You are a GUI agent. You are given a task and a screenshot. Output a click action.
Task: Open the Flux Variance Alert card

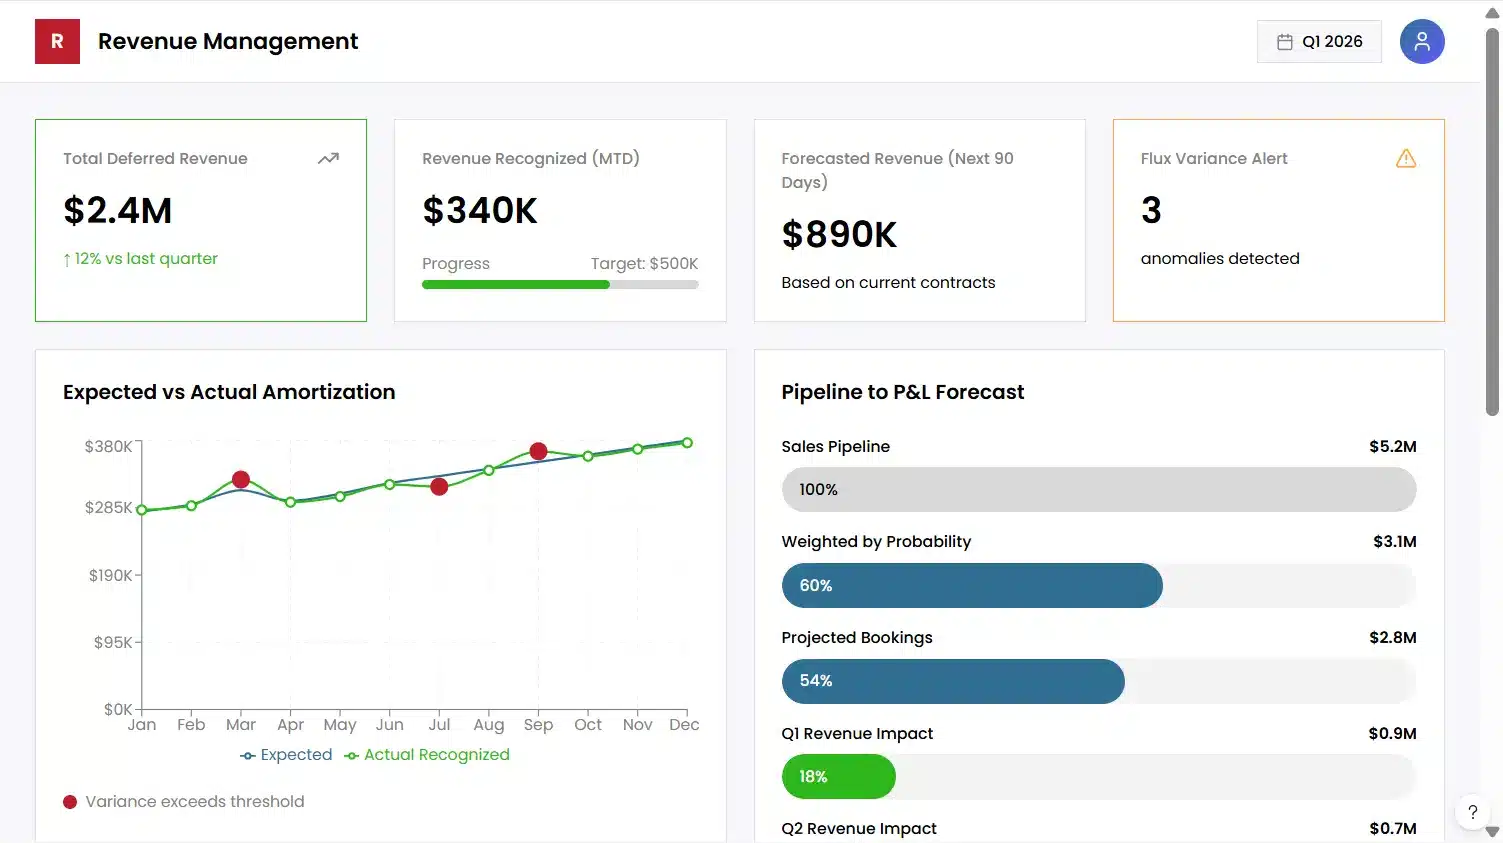coord(1278,220)
